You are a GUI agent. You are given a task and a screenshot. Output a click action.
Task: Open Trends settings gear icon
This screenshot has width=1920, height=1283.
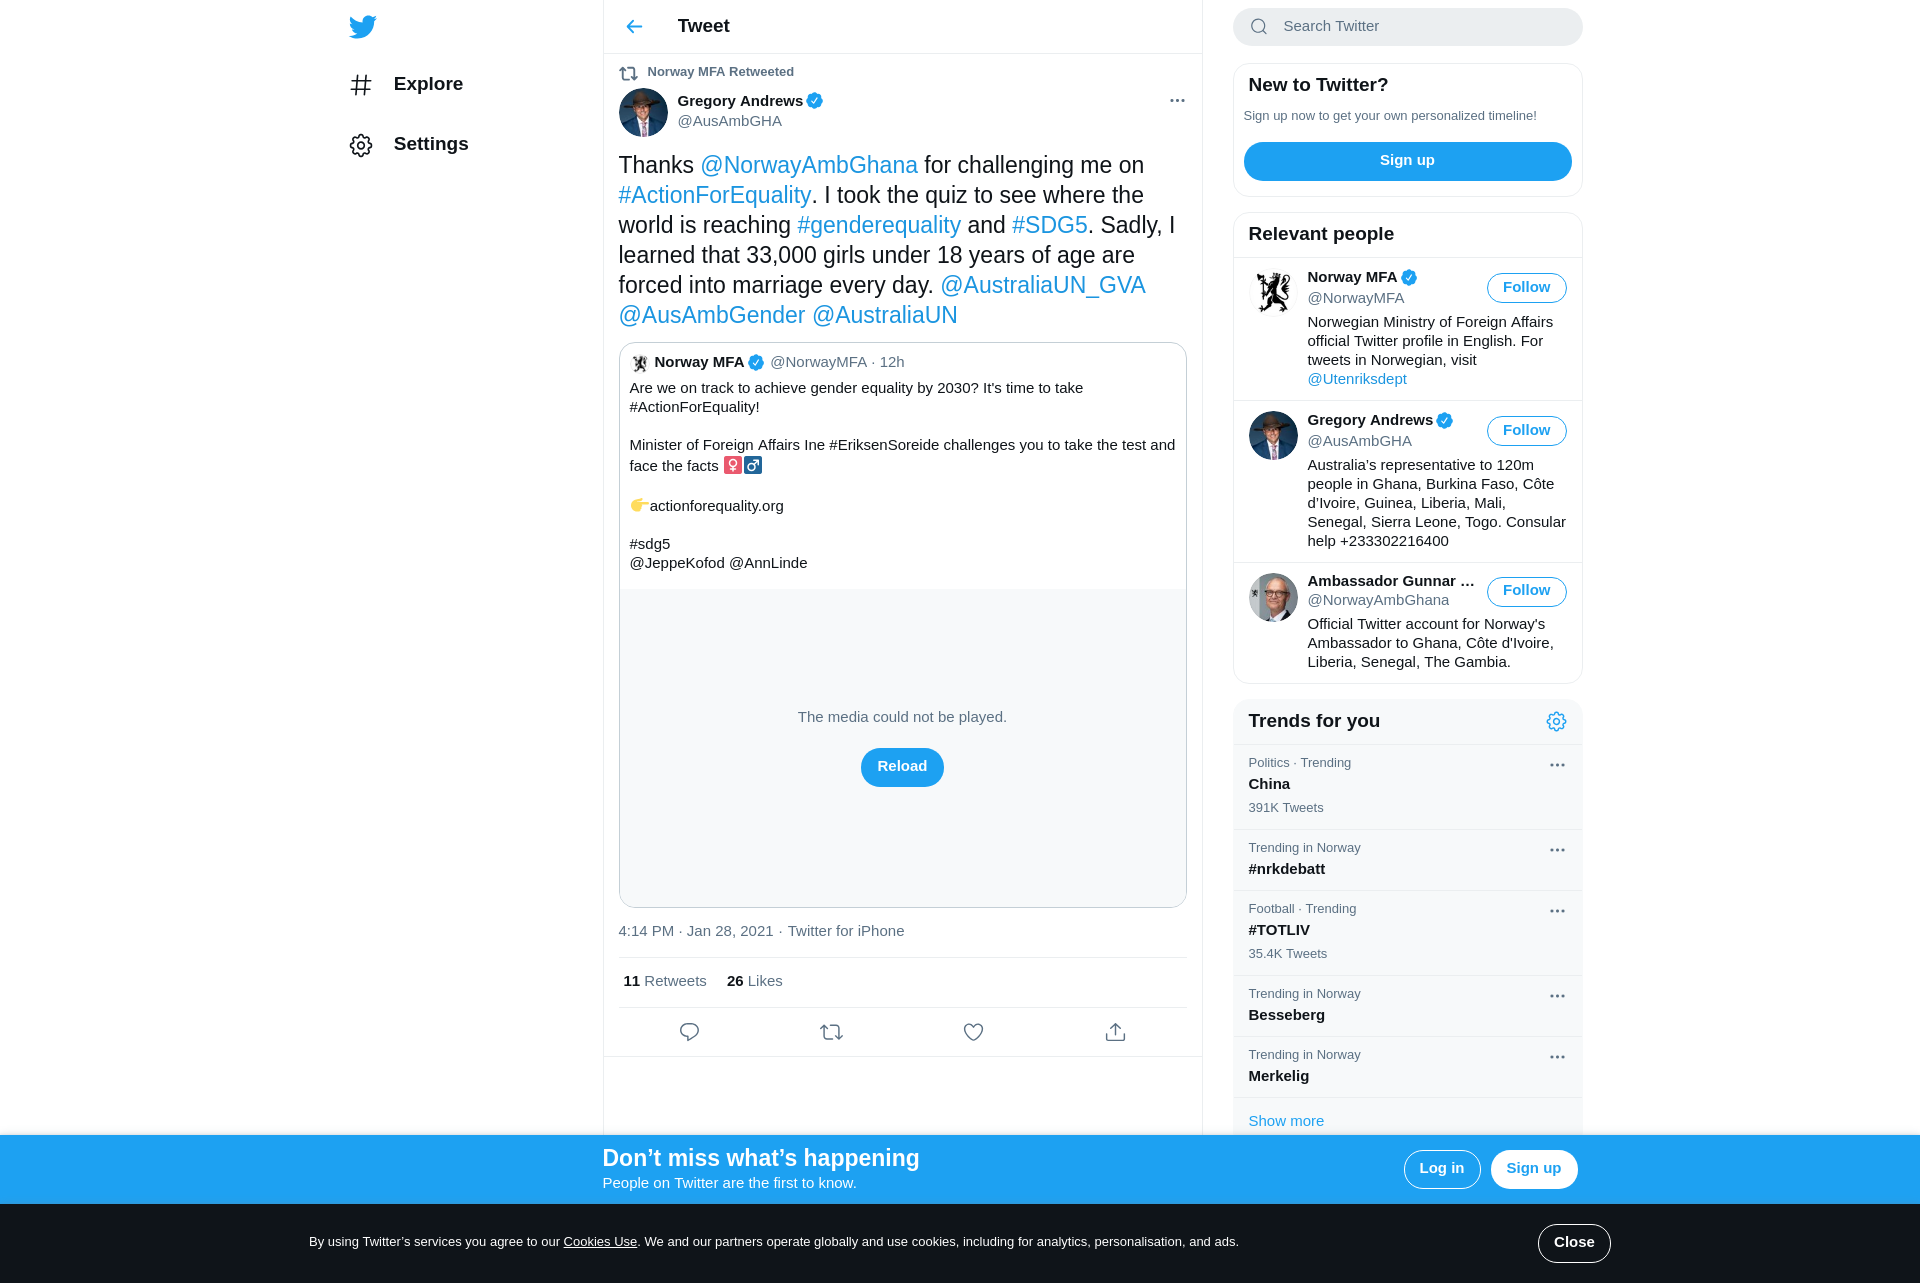(x=1556, y=722)
